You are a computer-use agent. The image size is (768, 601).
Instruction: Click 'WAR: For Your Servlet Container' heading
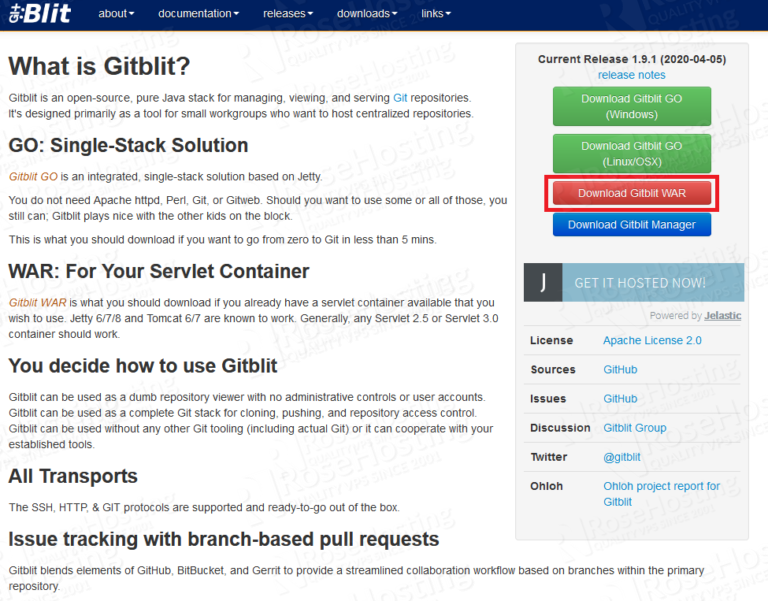159,271
